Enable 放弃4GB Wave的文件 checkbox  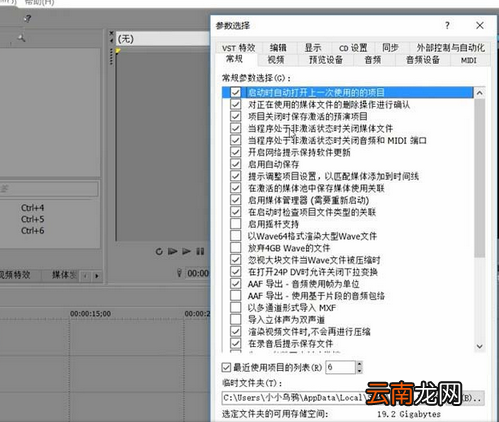pyautogui.click(x=235, y=248)
